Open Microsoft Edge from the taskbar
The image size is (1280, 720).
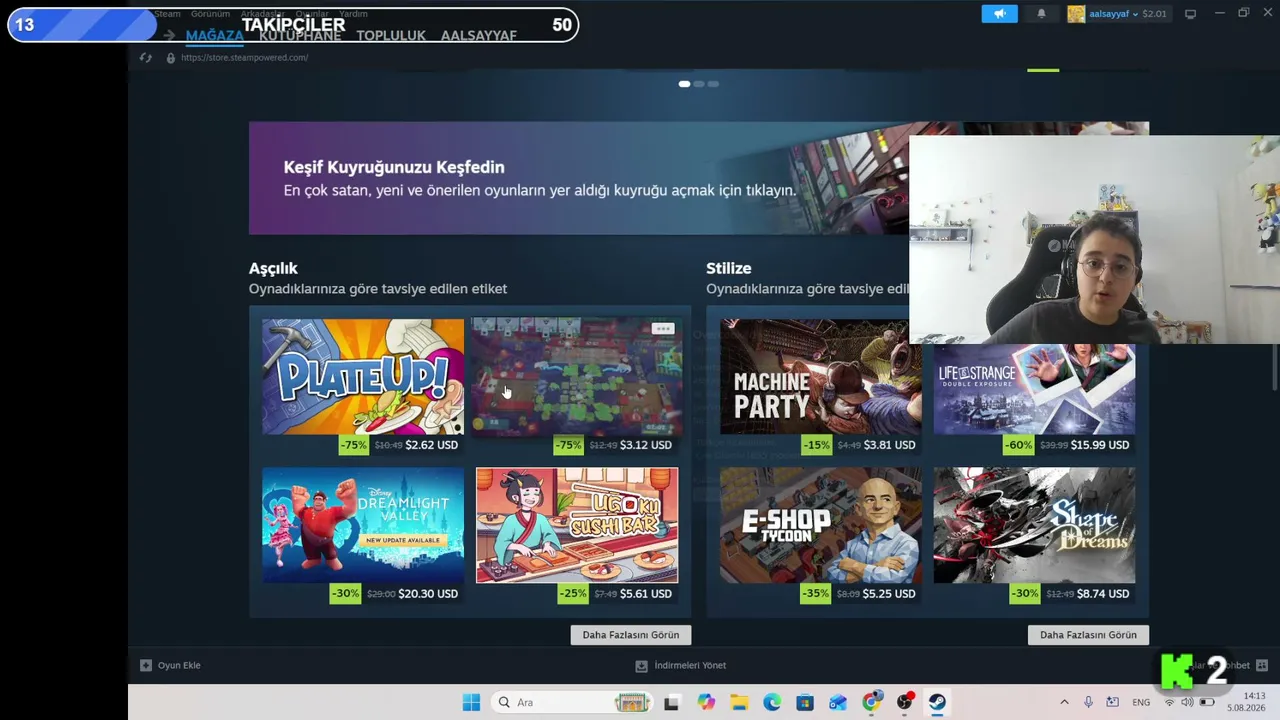pyautogui.click(x=772, y=702)
